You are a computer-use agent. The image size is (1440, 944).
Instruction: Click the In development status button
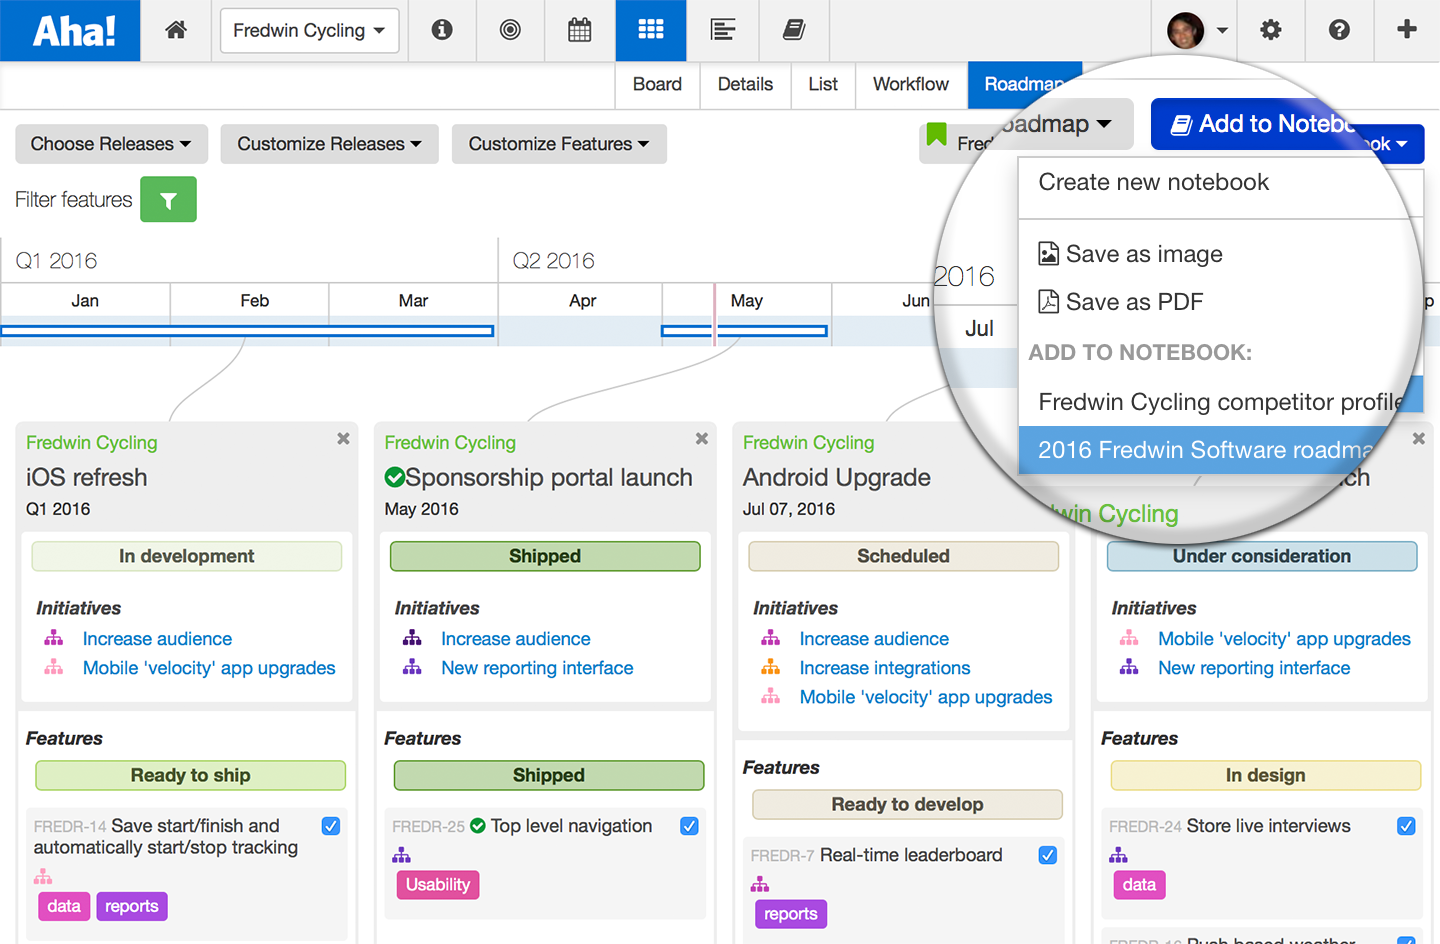pos(187,556)
